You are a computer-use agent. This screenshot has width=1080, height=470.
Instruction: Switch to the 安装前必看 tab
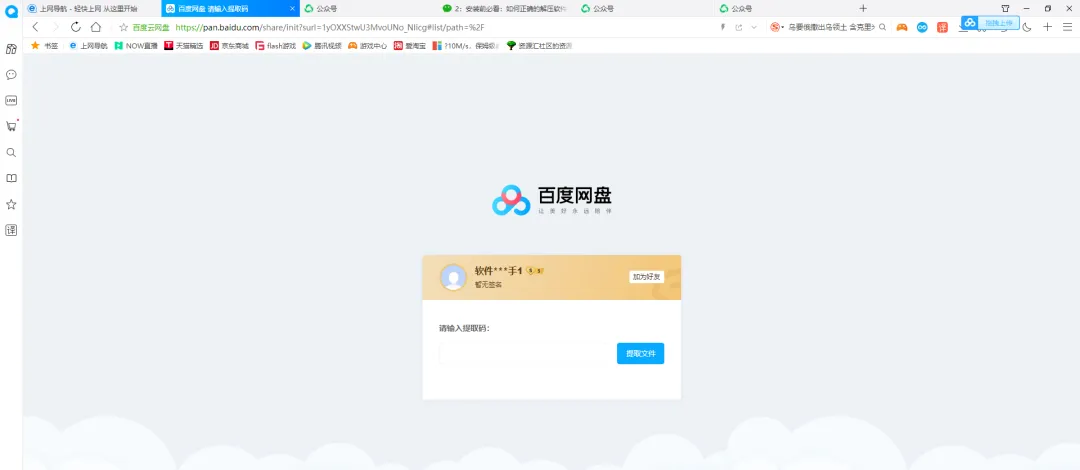(x=508, y=8)
